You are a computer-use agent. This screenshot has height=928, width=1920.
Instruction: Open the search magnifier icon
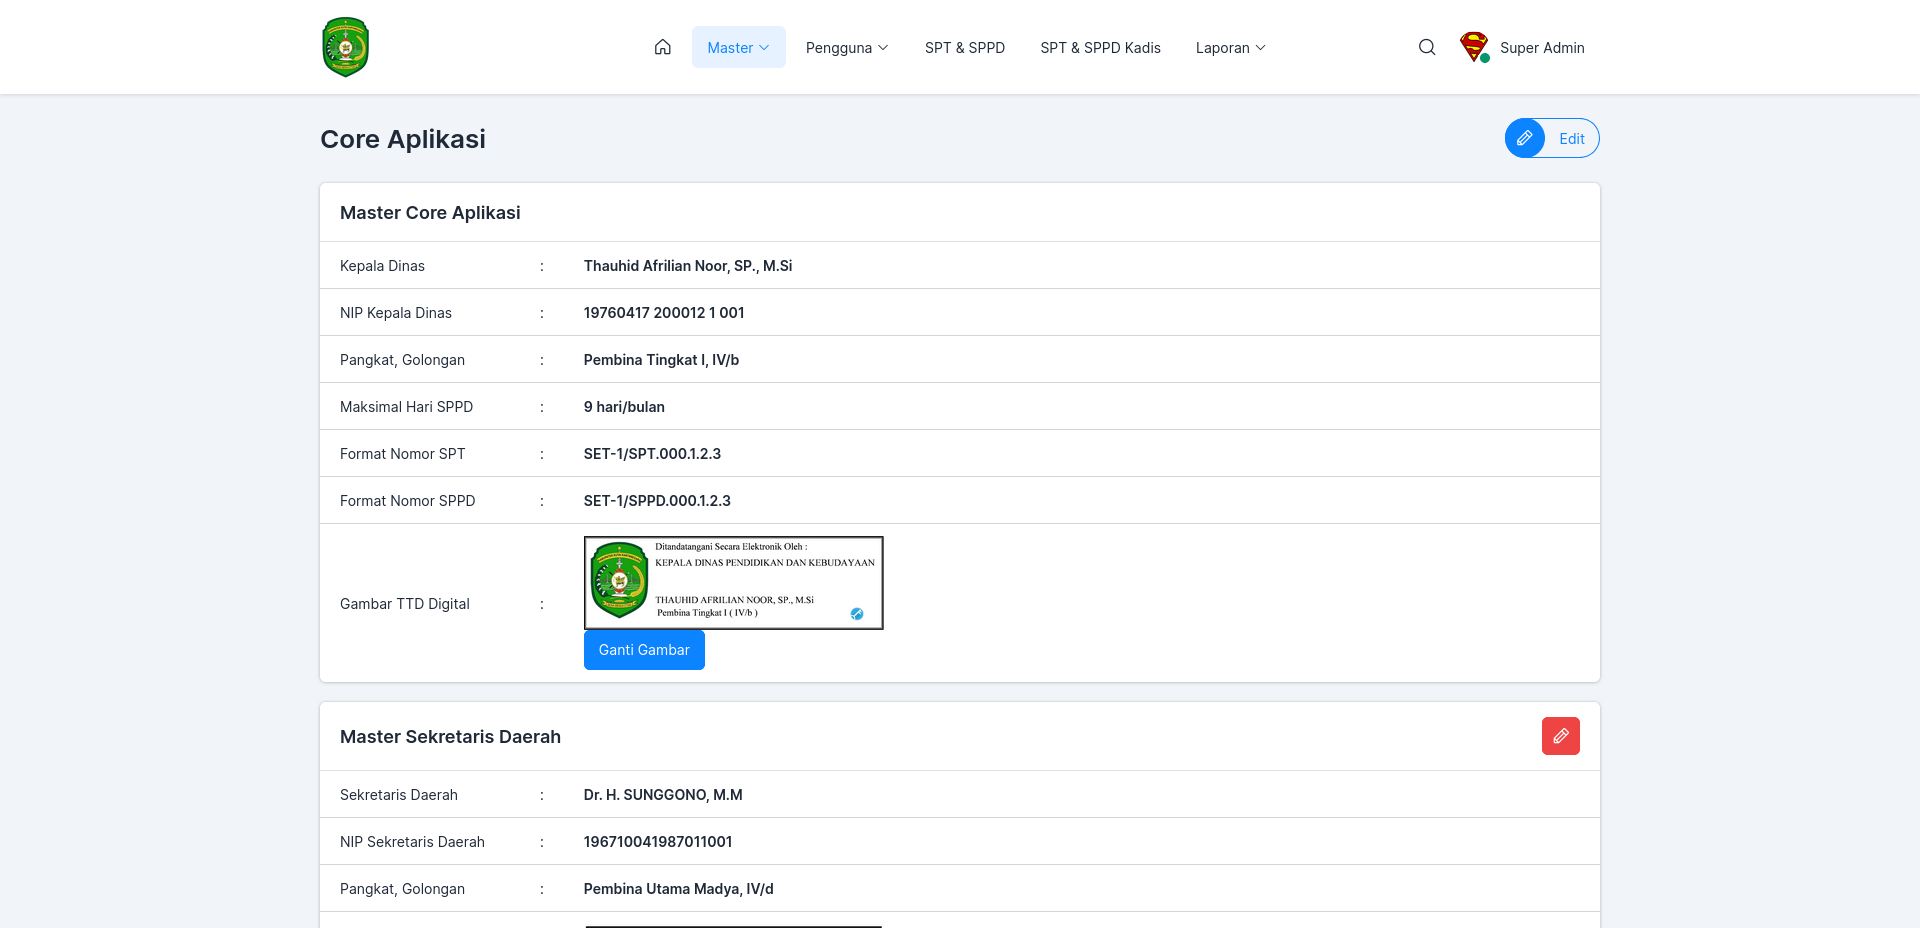[1427, 47]
